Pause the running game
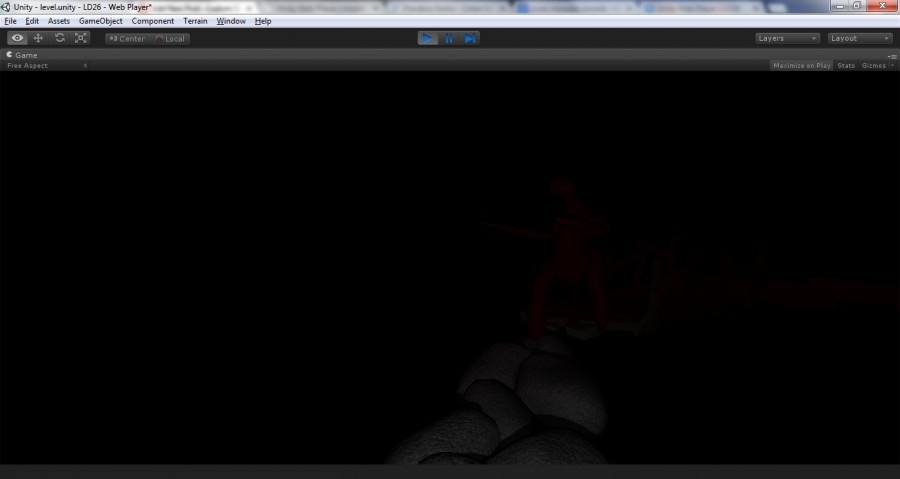Viewport: 900px width, 479px height. tap(449, 38)
